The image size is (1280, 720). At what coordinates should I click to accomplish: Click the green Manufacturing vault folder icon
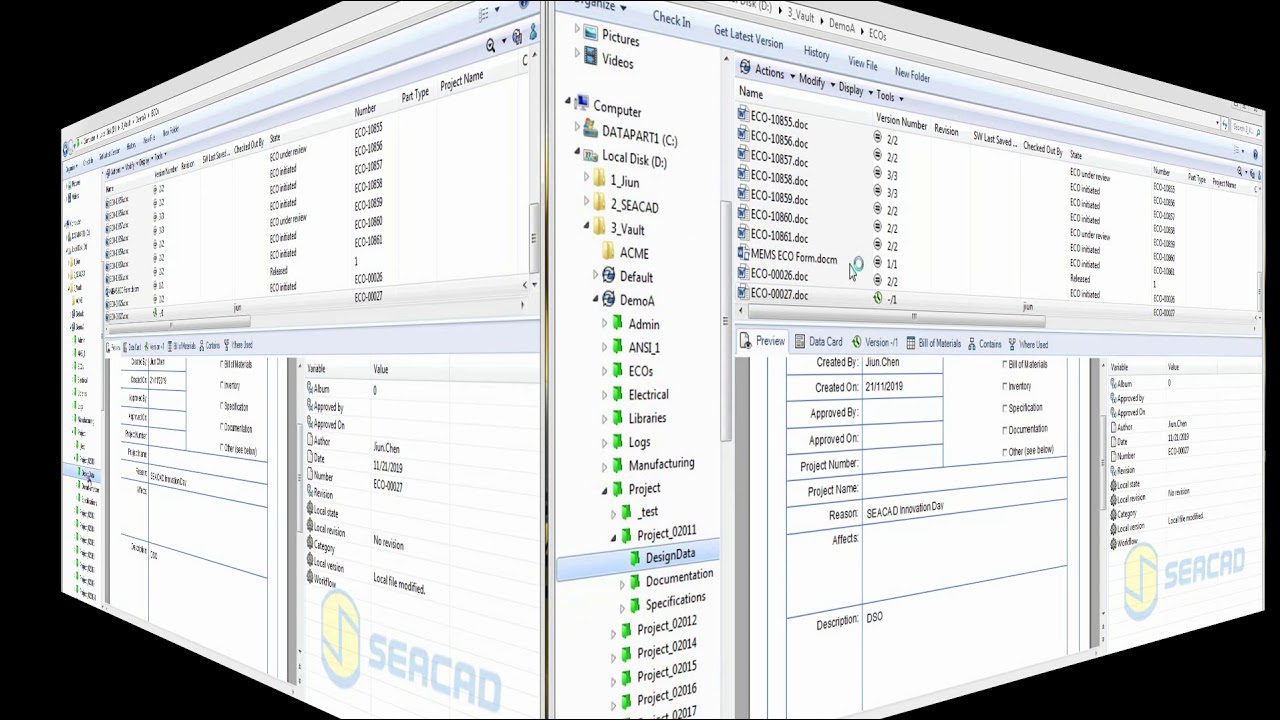(x=617, y=464)
